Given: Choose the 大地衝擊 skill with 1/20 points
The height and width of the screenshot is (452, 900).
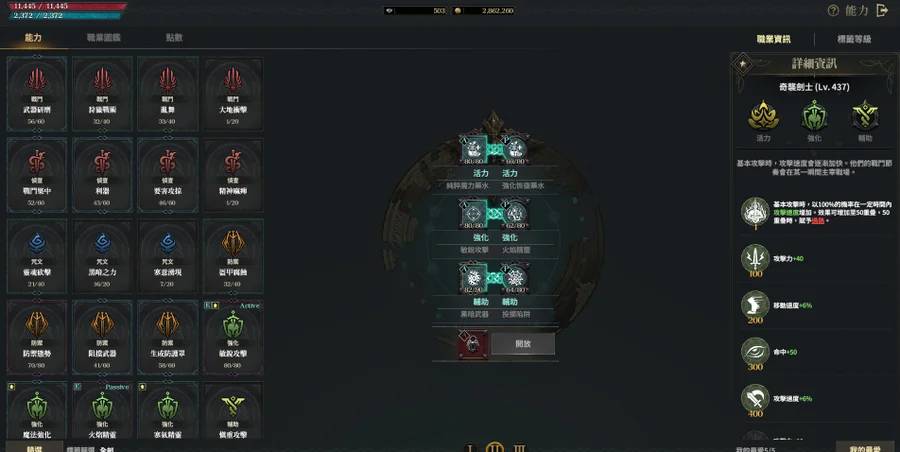Looking at the screenshot, I should 233,94.
